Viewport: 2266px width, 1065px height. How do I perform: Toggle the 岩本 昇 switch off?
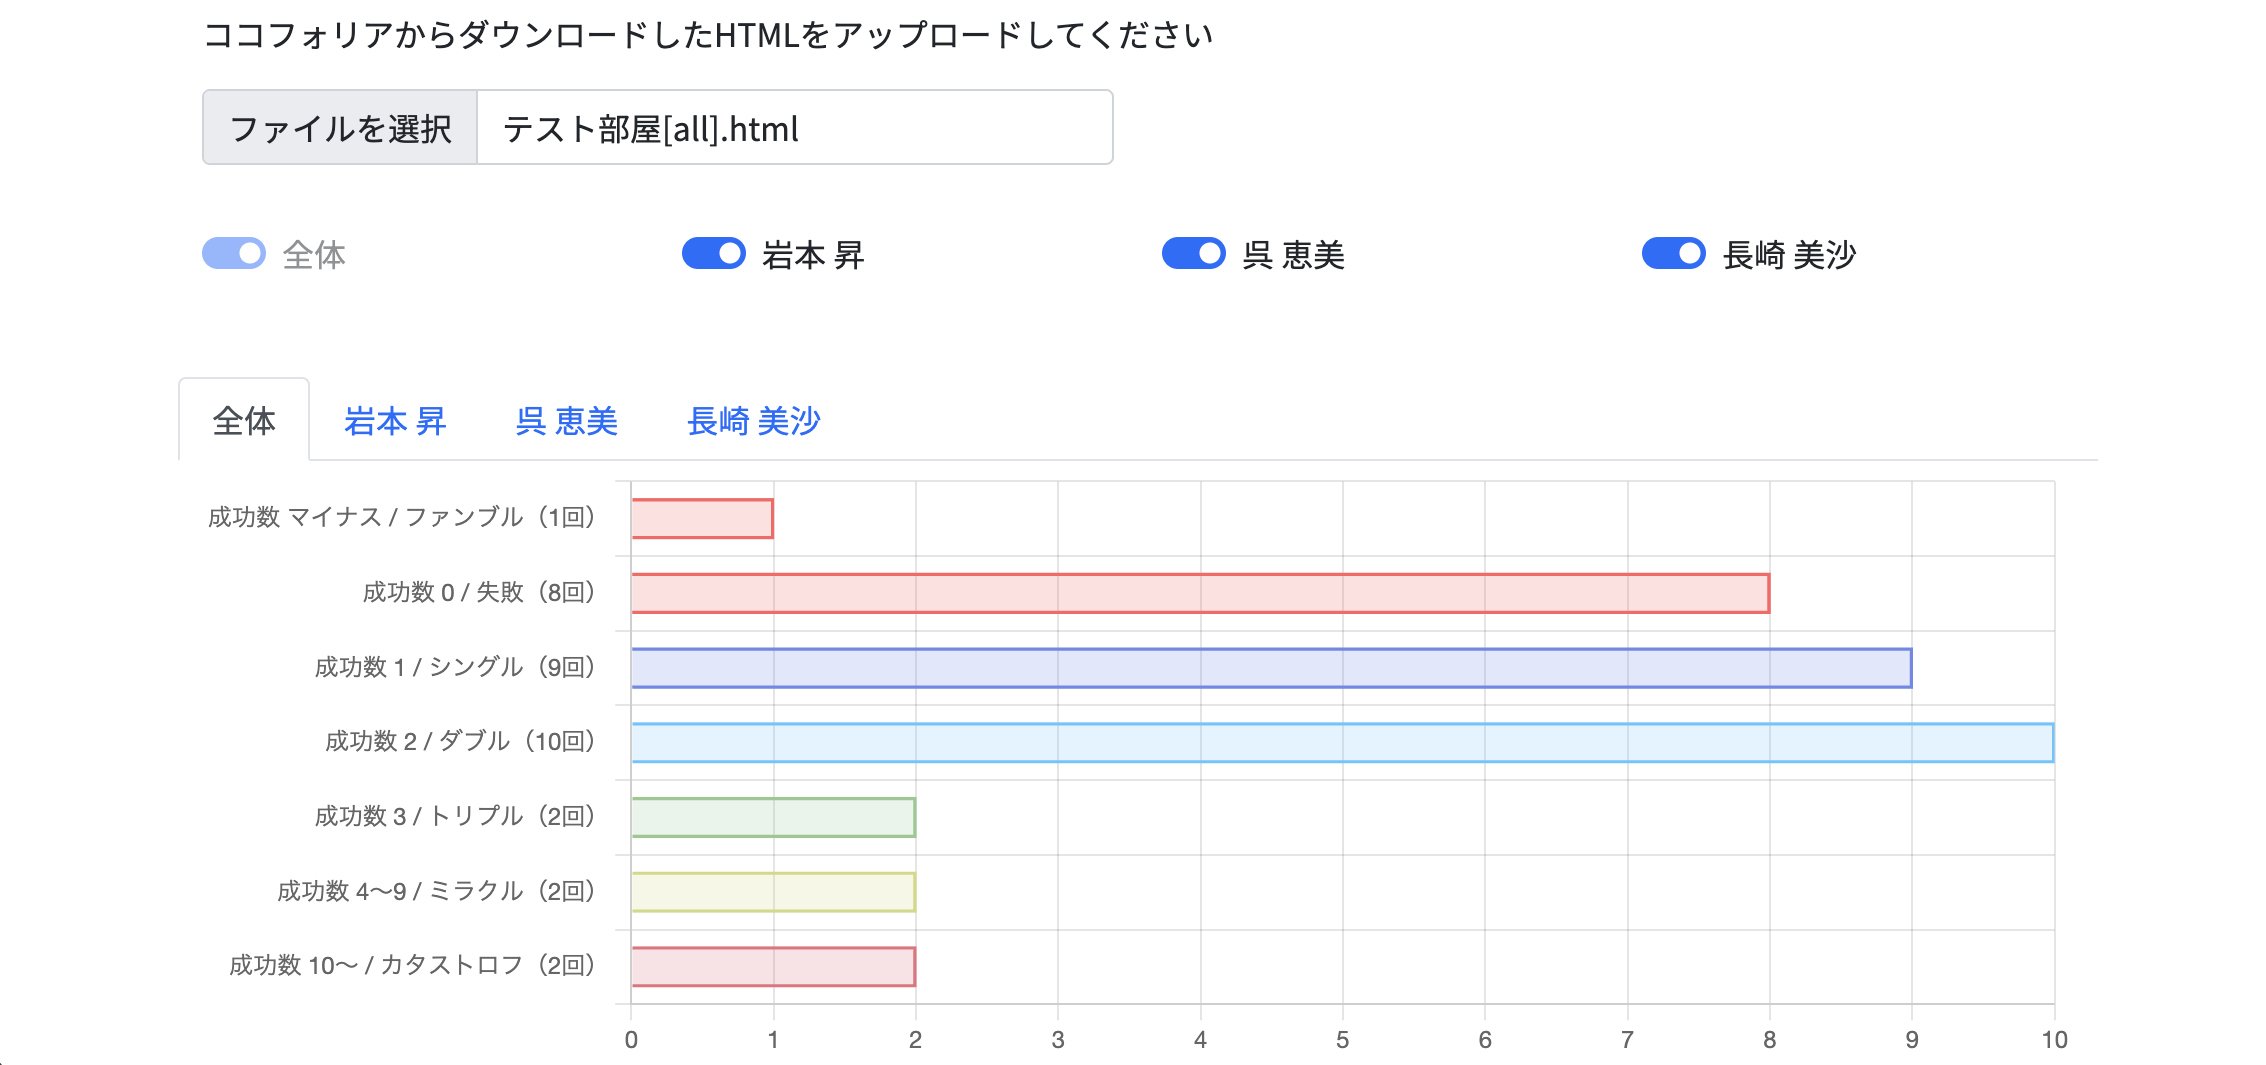(714, 254)
